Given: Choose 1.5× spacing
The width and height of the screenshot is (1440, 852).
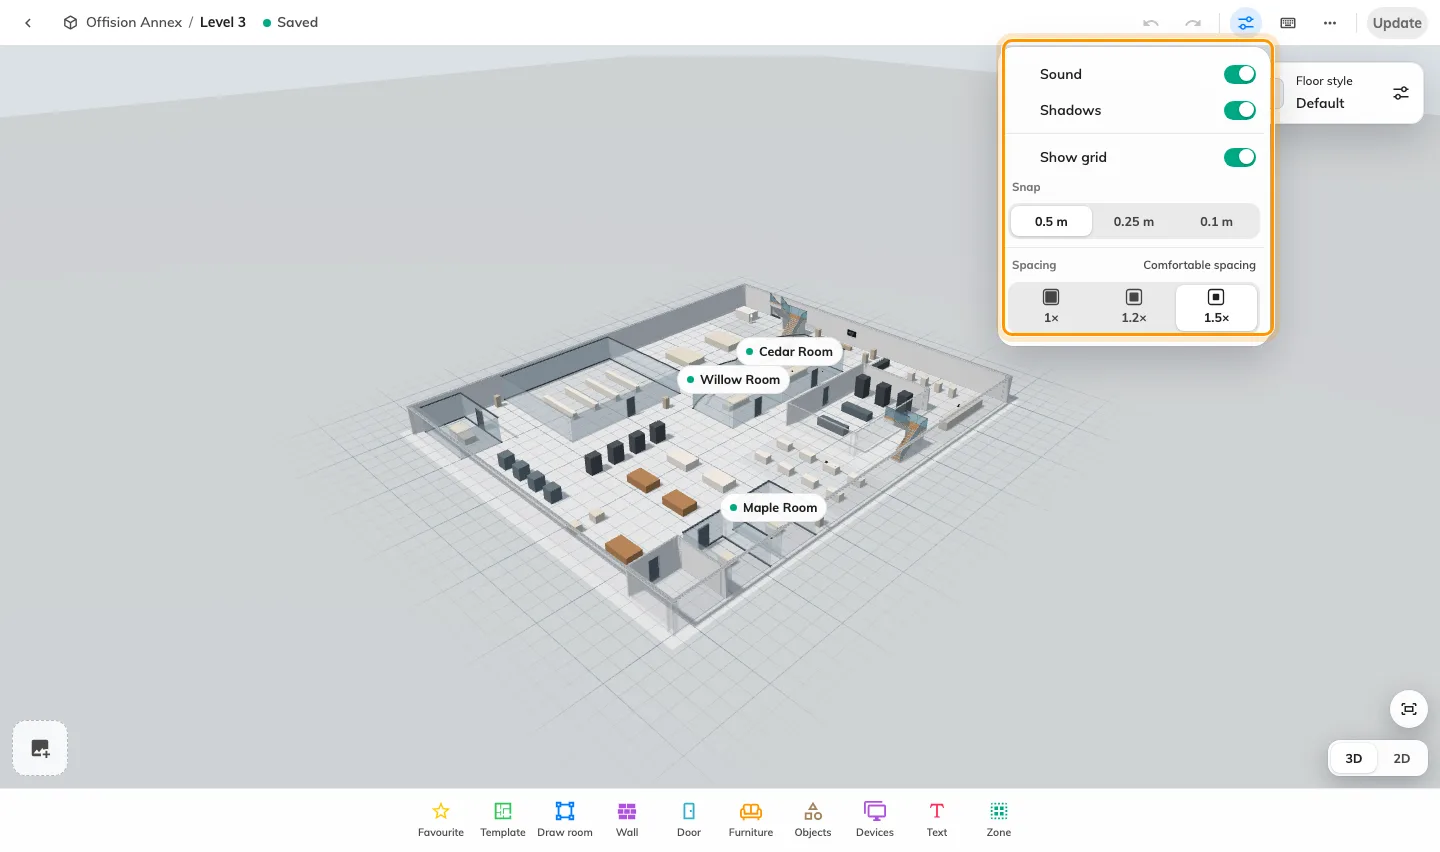Looking at the screenshot, I should (x=1216, y=306).
